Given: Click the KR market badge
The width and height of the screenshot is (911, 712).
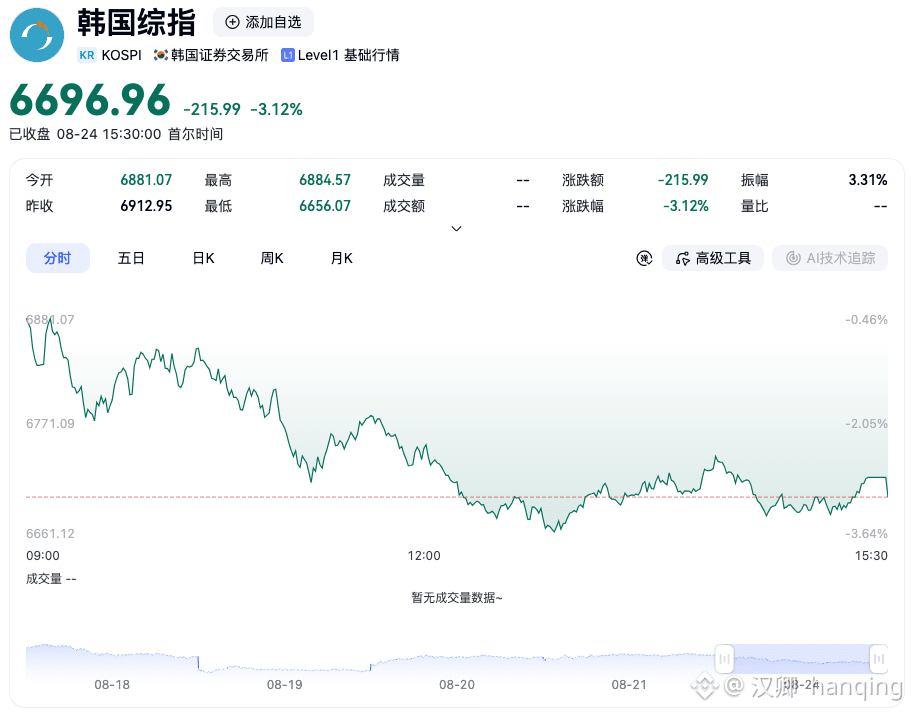Looking at the screenshot, I should (x=87, y=55).
